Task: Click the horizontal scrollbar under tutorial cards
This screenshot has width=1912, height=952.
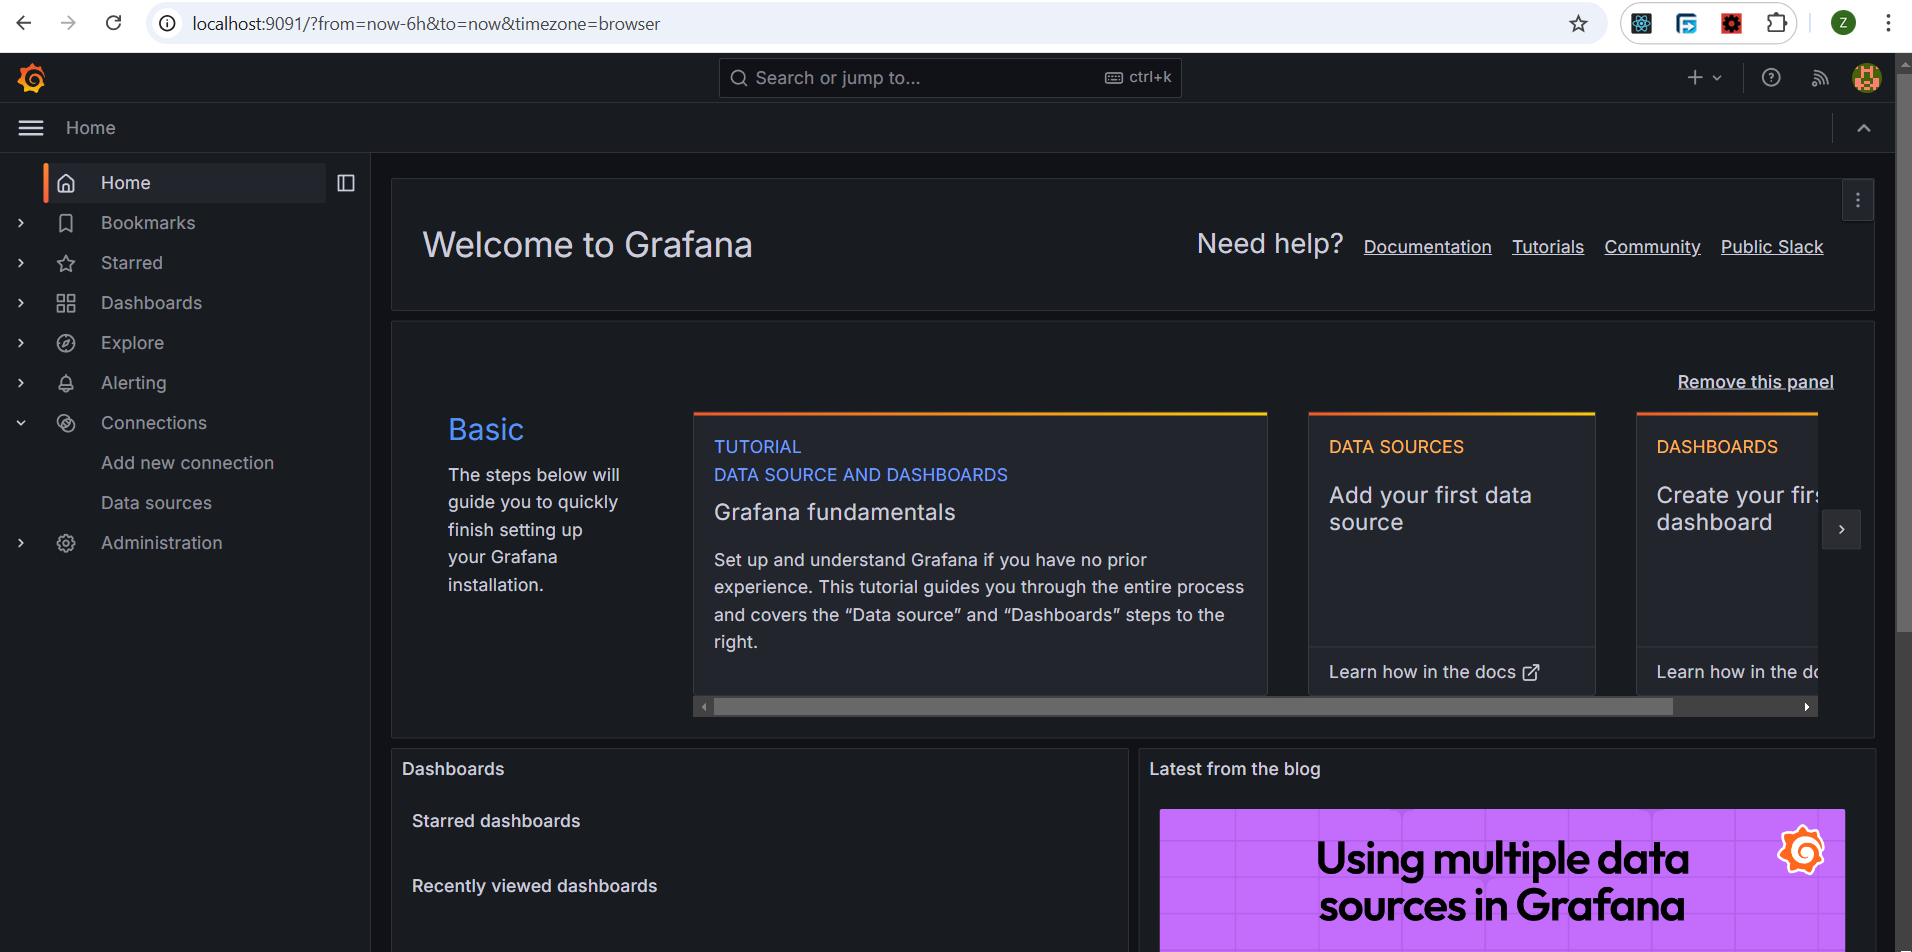Action: pyautogui.click(x=1192, y=707)
